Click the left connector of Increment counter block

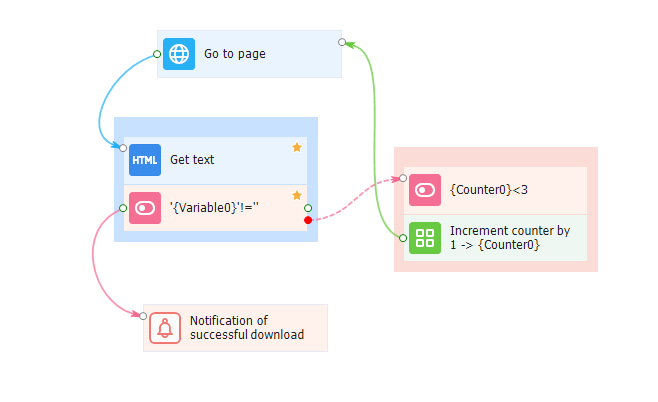click(x=403, y=238)
